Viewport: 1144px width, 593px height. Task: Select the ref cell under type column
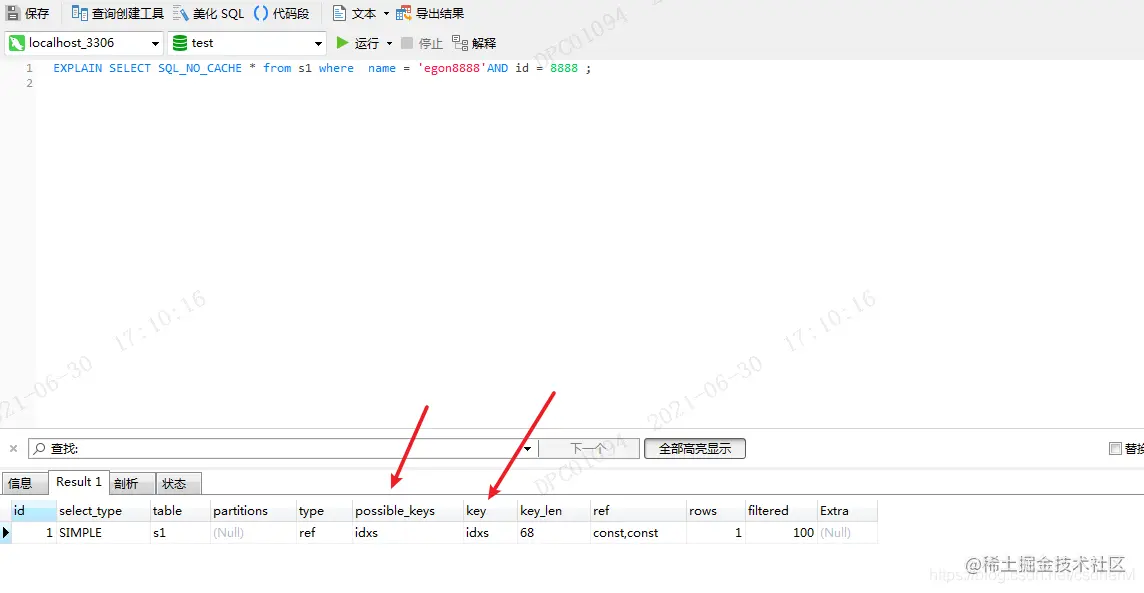pyautogui.click(x=324, y=532)
